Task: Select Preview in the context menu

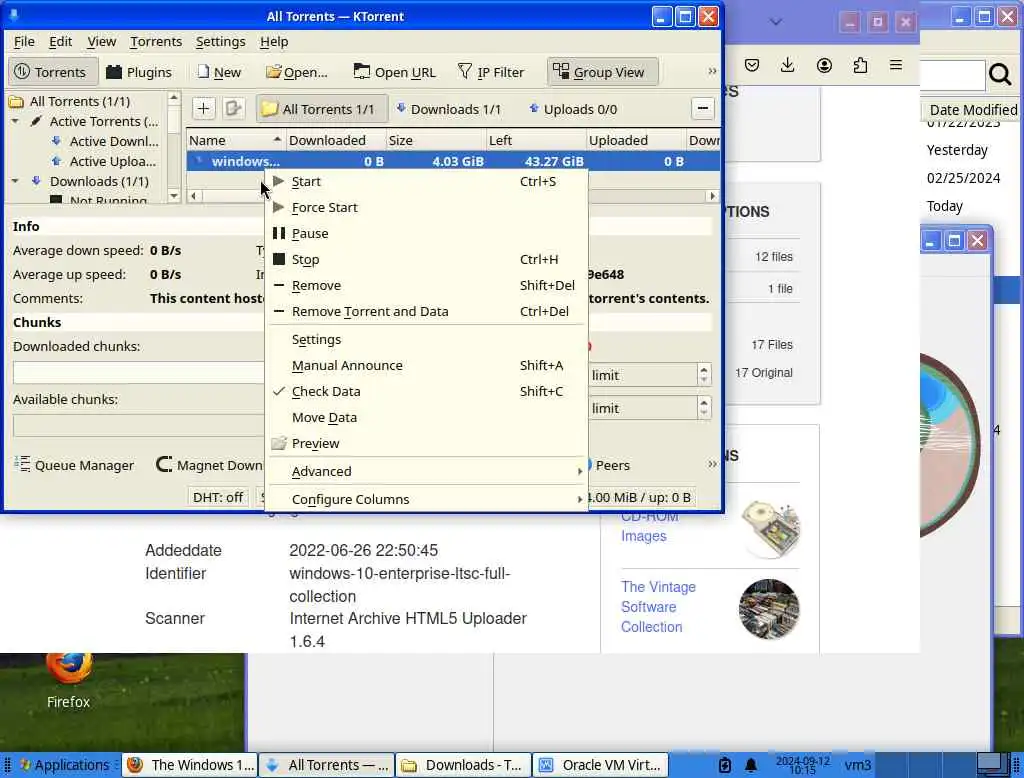Action: (x=426, y=444)
